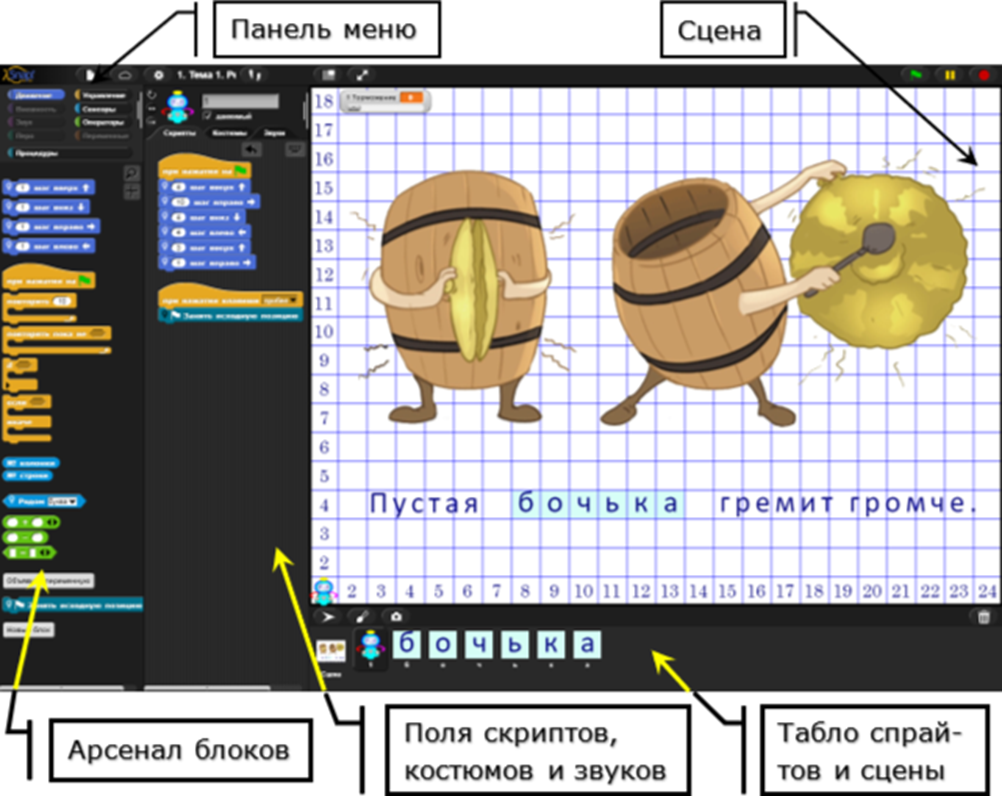Click the orange Торможение watcher value
Image resolution: width=1002 pixels, height=796 pixels.
(x=412, y=97)
